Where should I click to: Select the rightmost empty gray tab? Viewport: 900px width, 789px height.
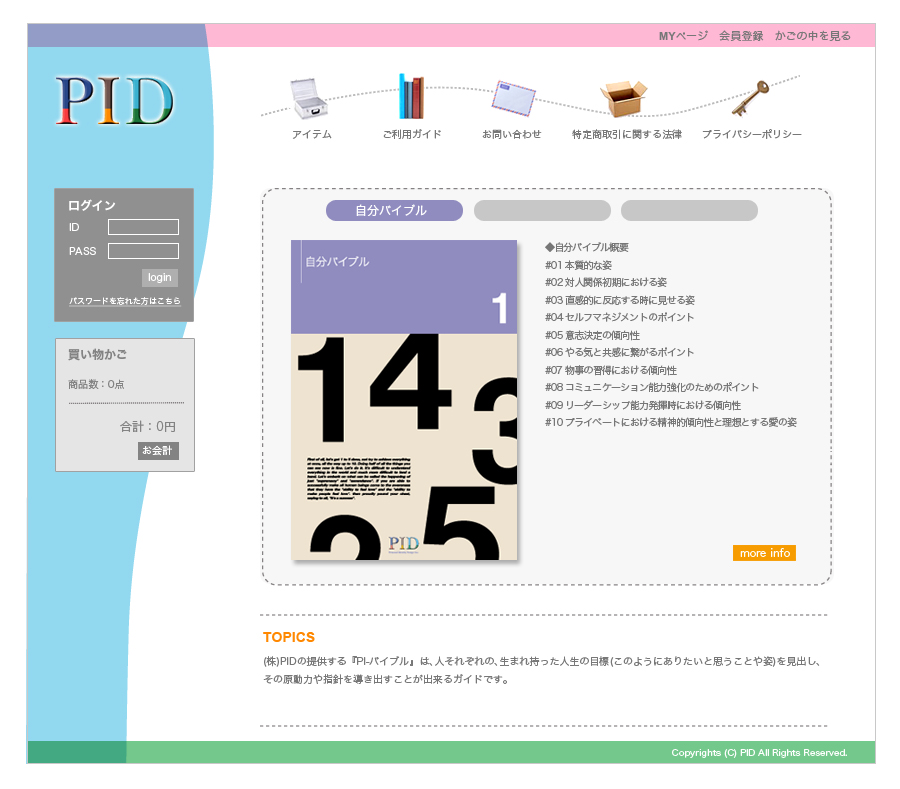coord(689,210)
